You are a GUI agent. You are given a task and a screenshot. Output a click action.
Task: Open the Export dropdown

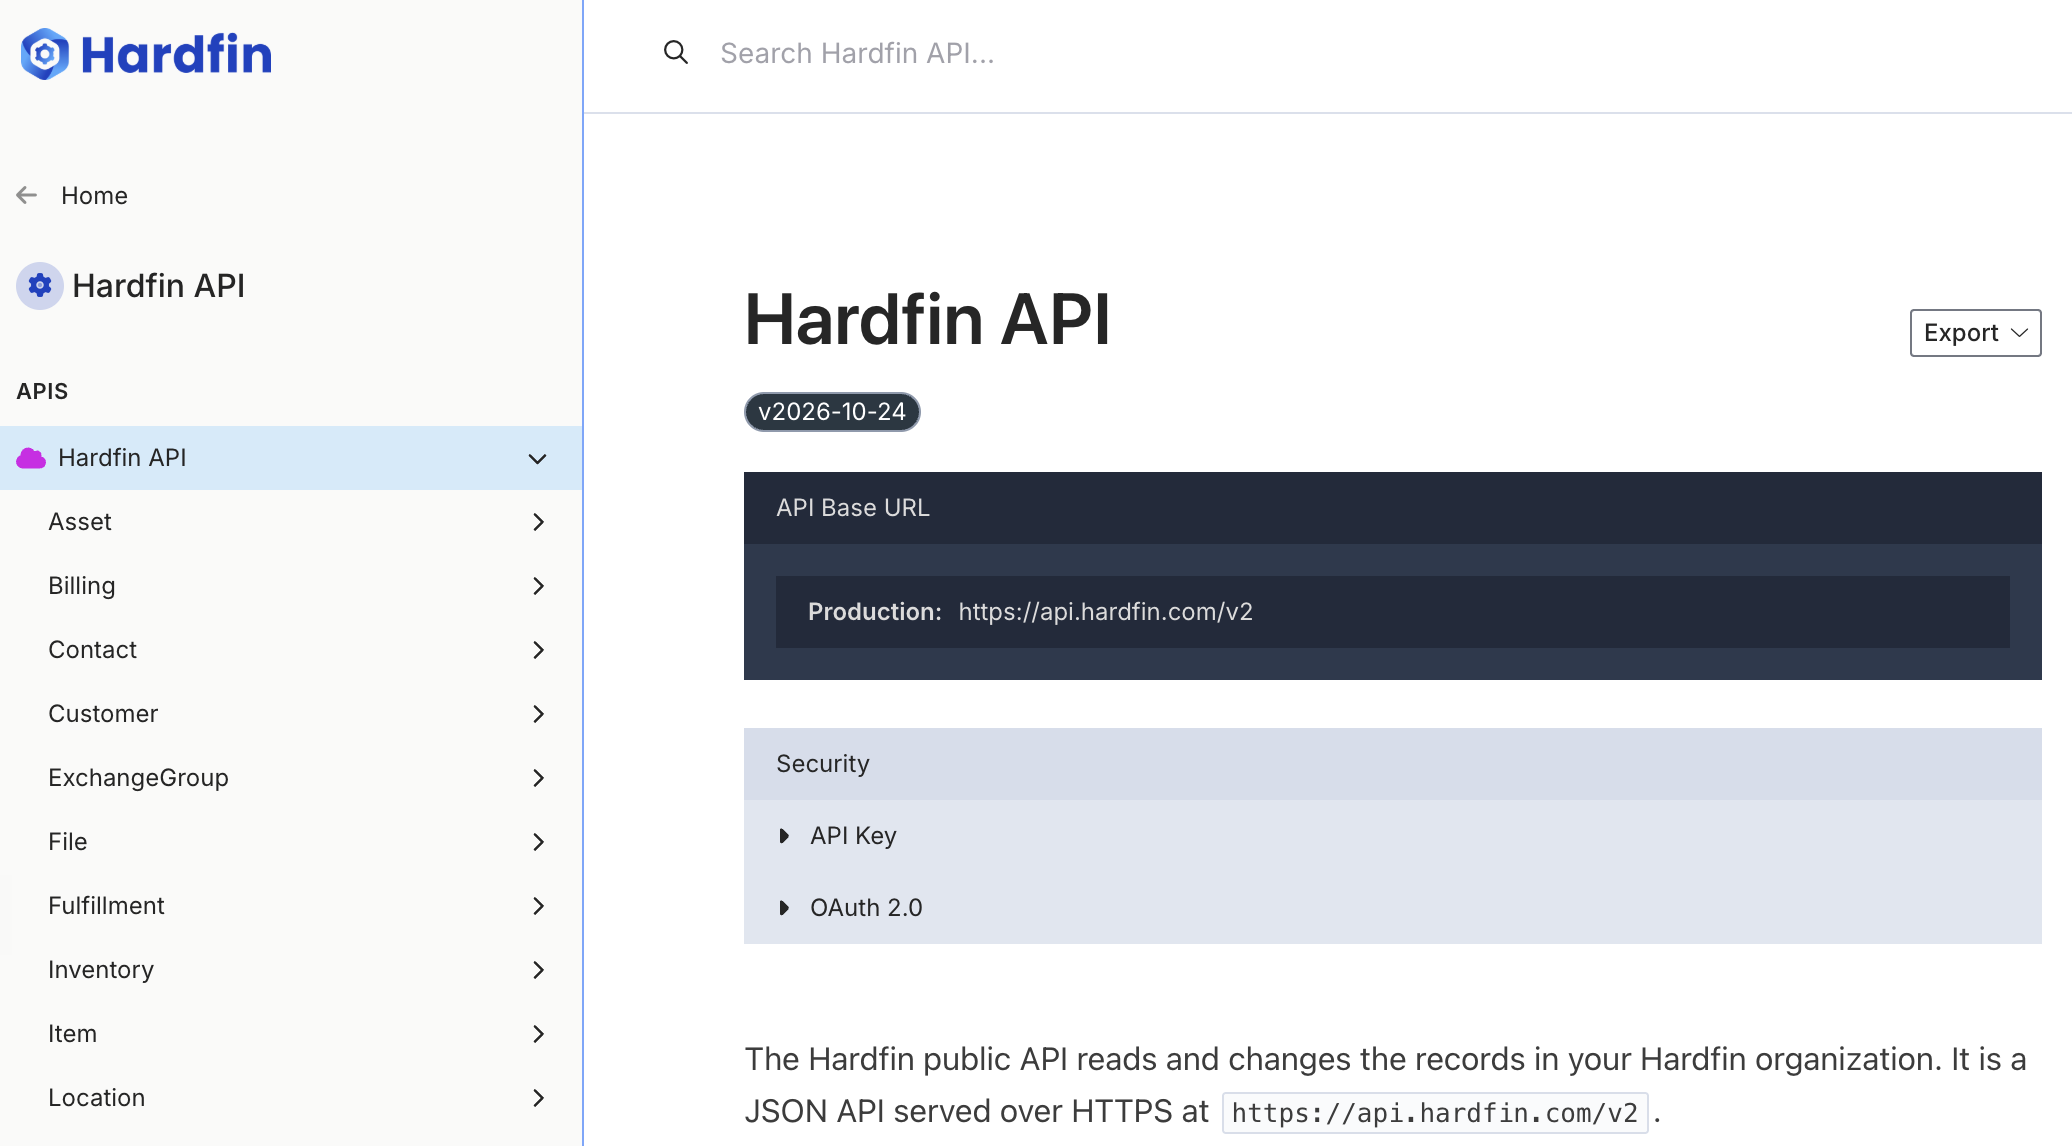coord(1975,333)
